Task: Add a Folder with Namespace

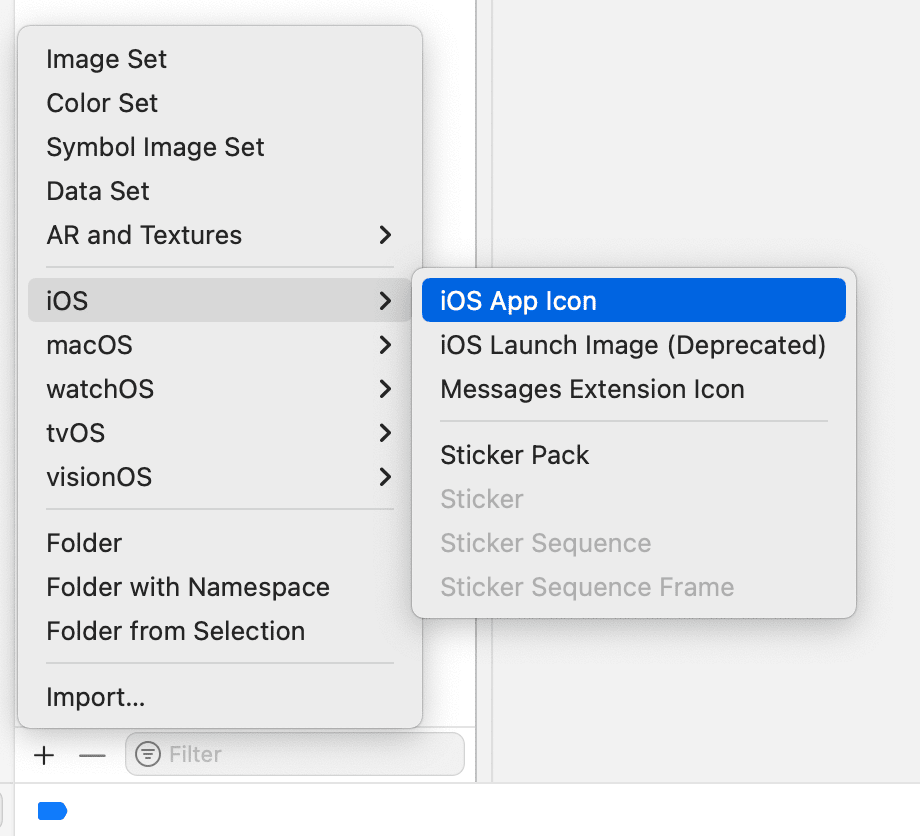Action: coord(188,587)
